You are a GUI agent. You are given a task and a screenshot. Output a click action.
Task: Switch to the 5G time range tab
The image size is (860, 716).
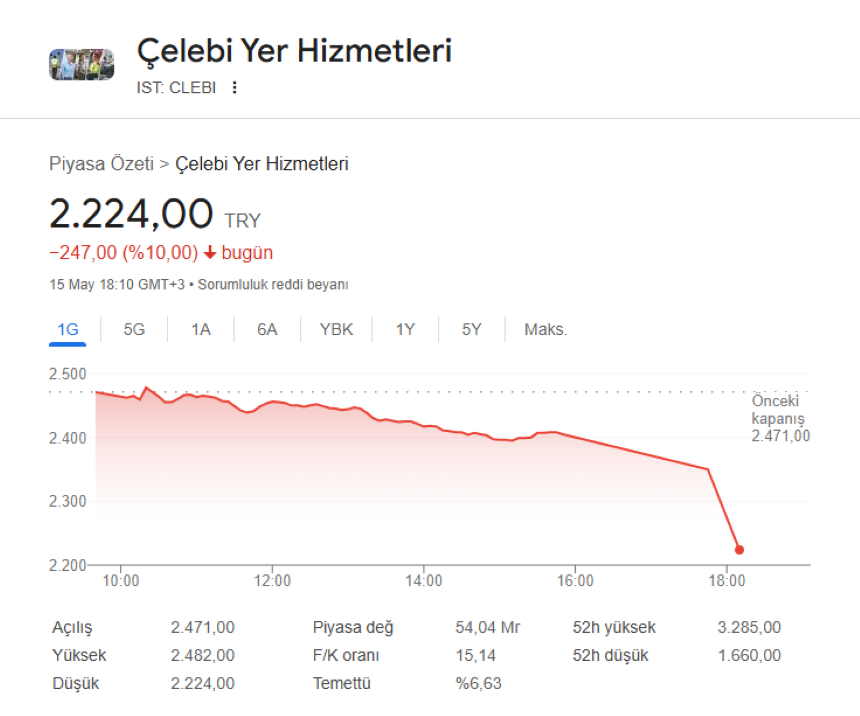click(134, 329)
